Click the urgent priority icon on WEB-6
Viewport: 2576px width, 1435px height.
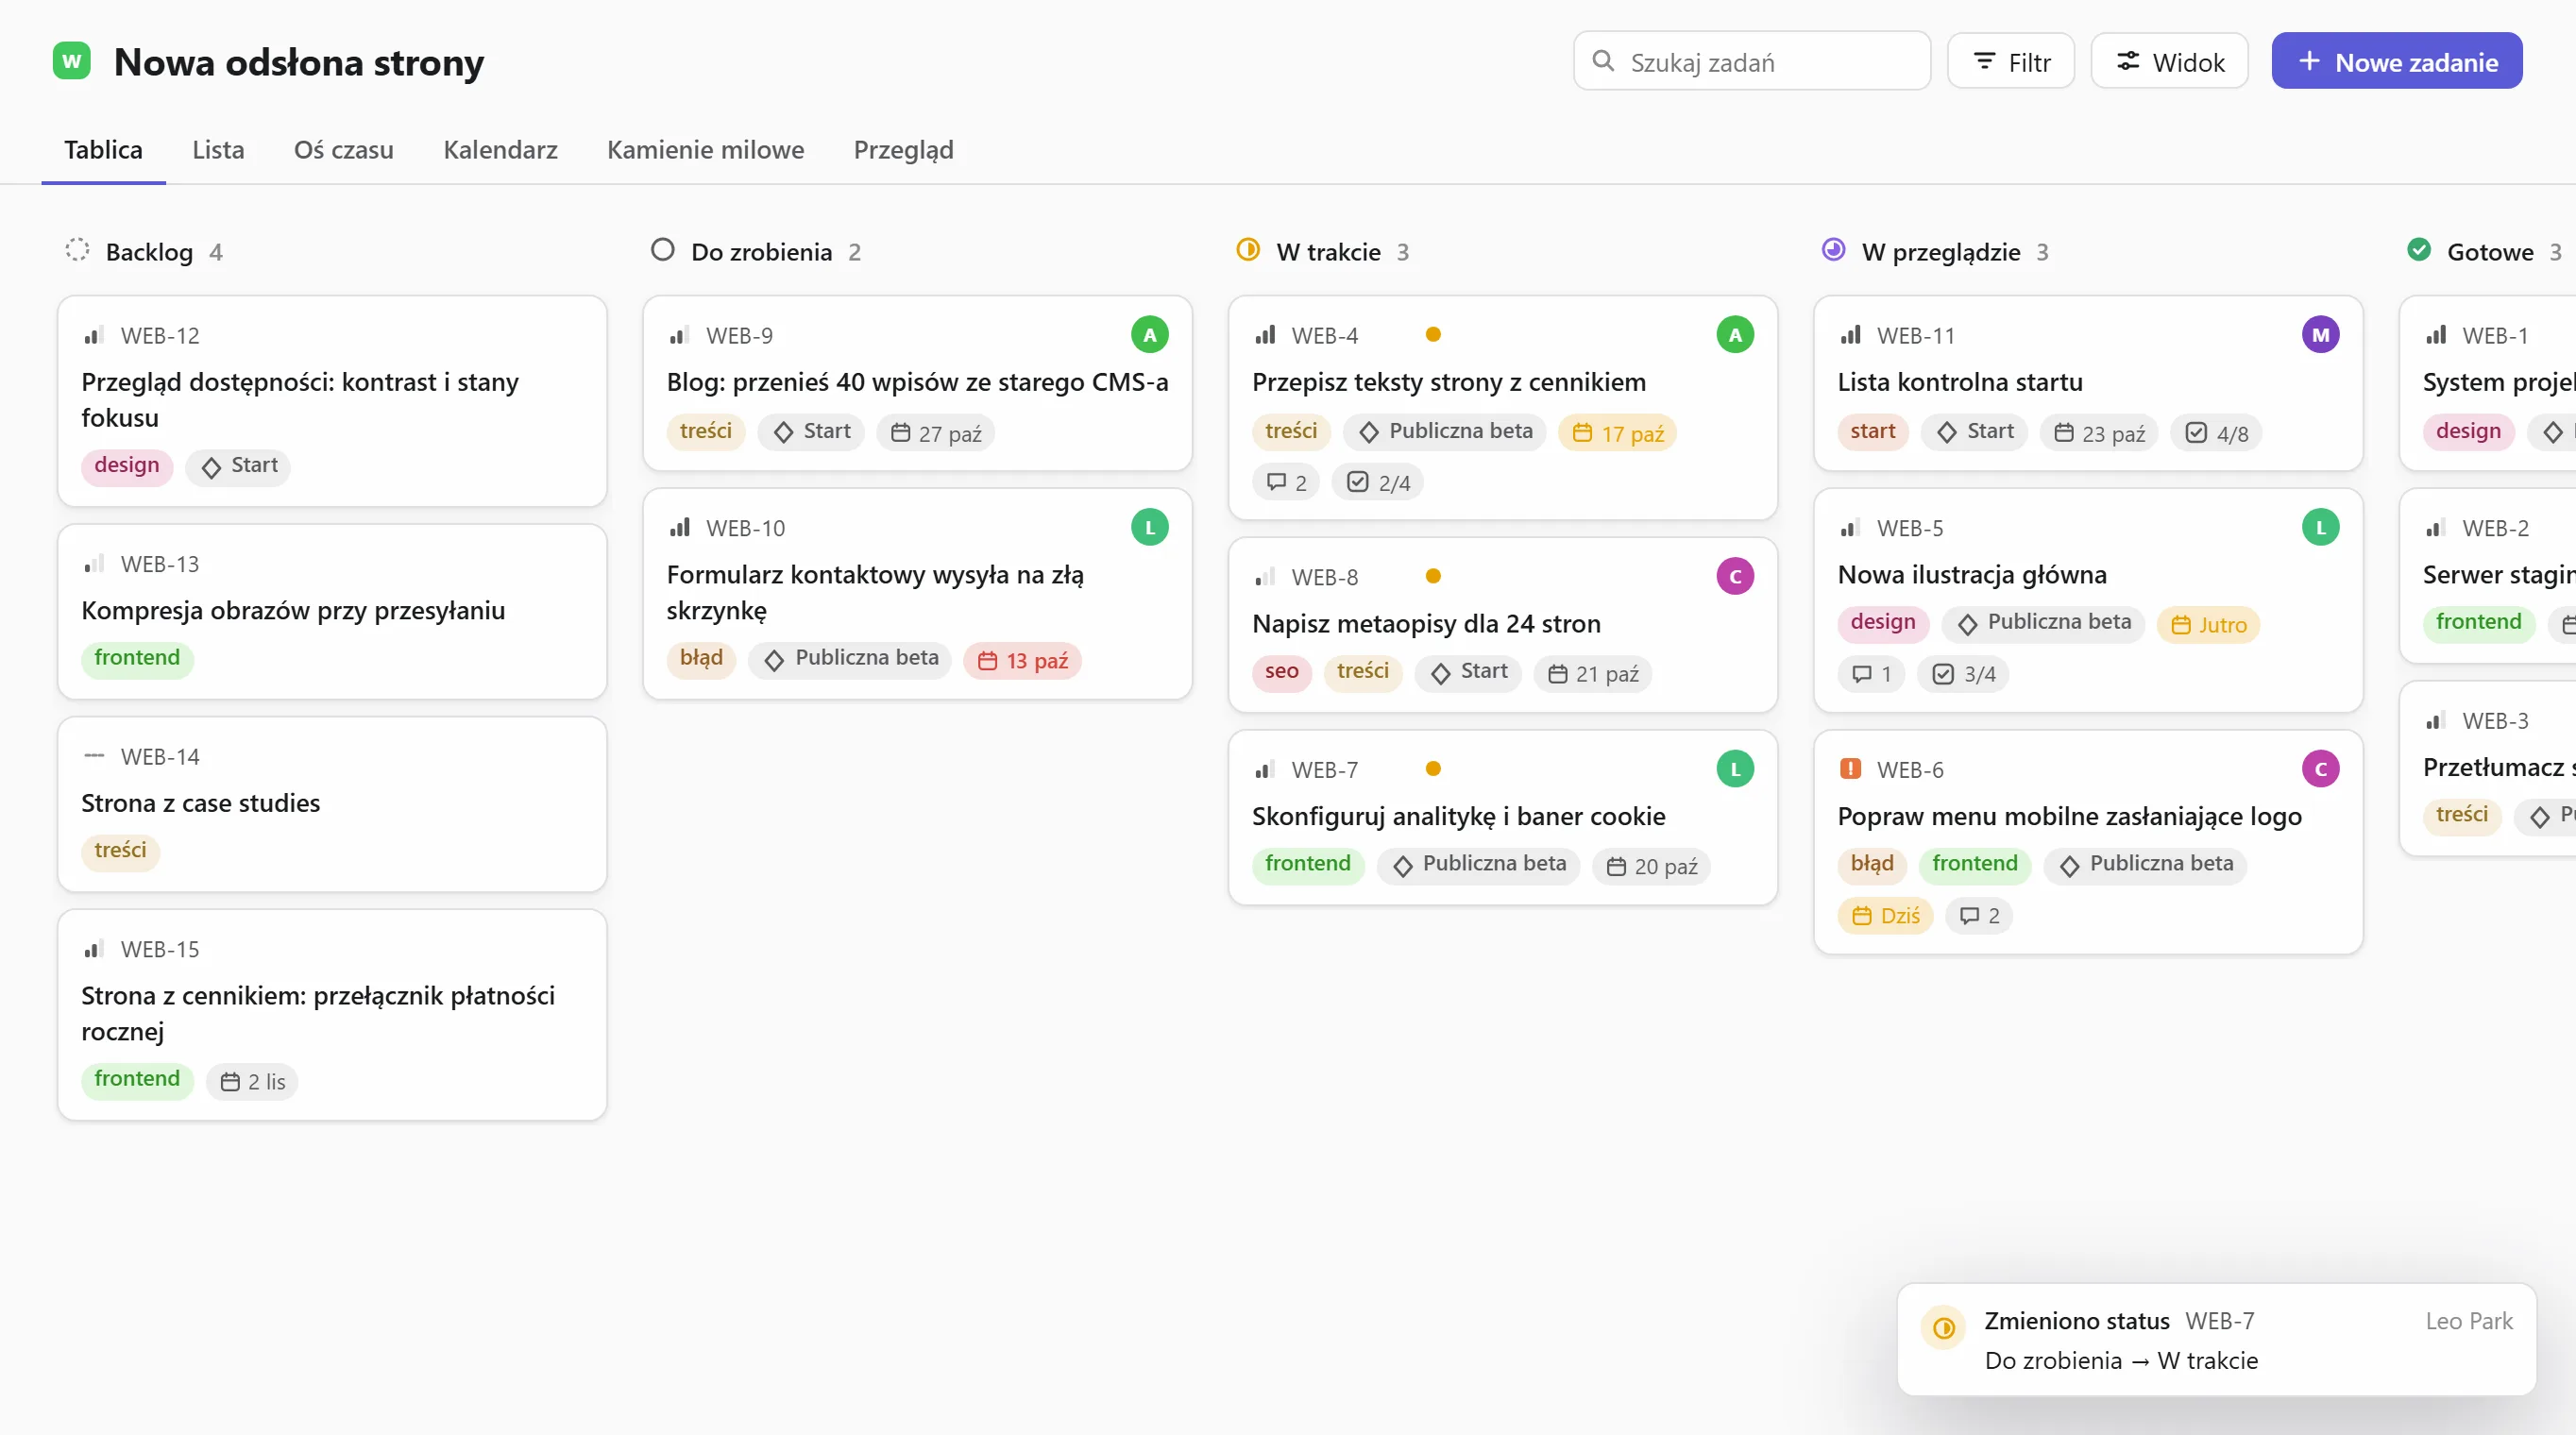pos(1850,769)
